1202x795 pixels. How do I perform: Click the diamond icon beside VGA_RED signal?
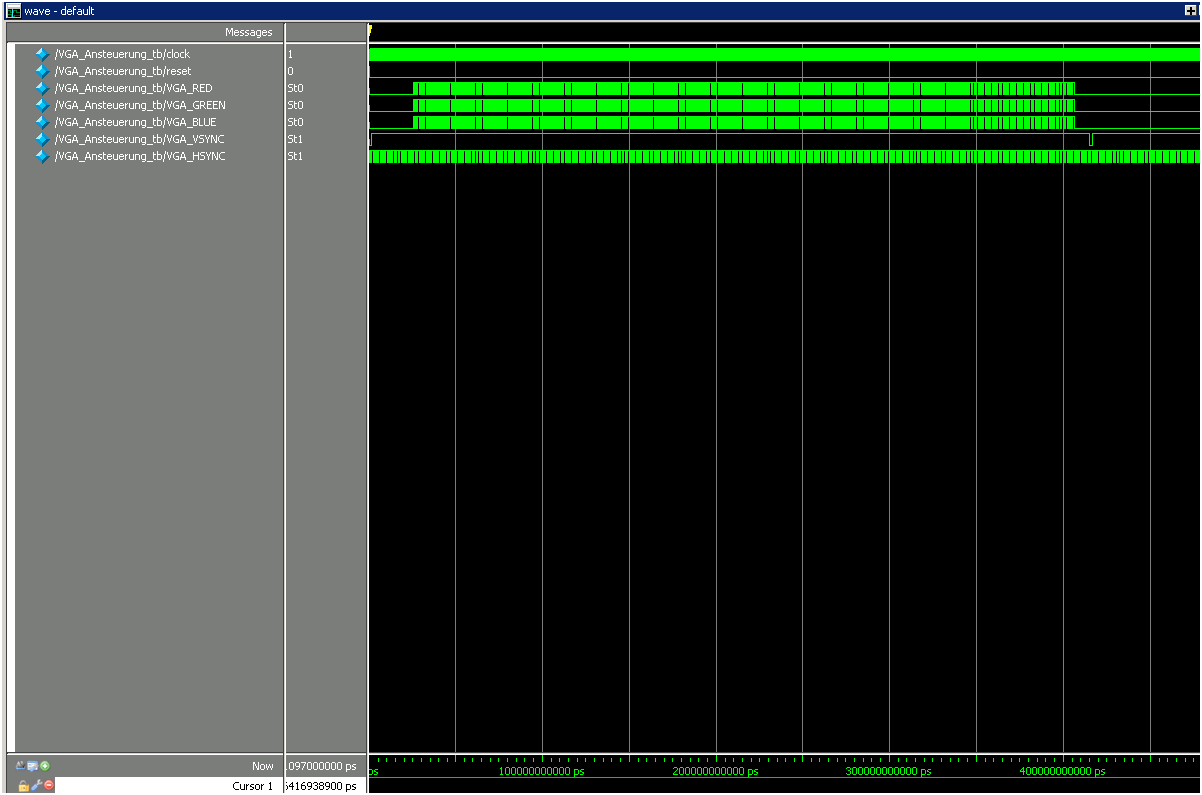coord(42,88)
